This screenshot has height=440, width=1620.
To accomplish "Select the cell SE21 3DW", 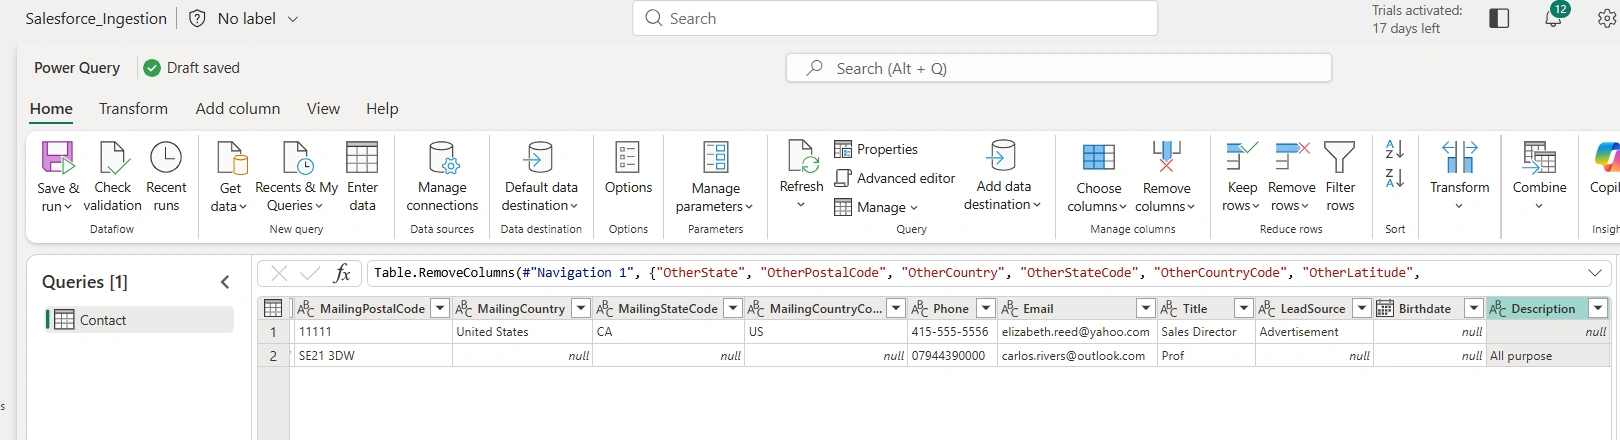I will click(x=372, y=356).
